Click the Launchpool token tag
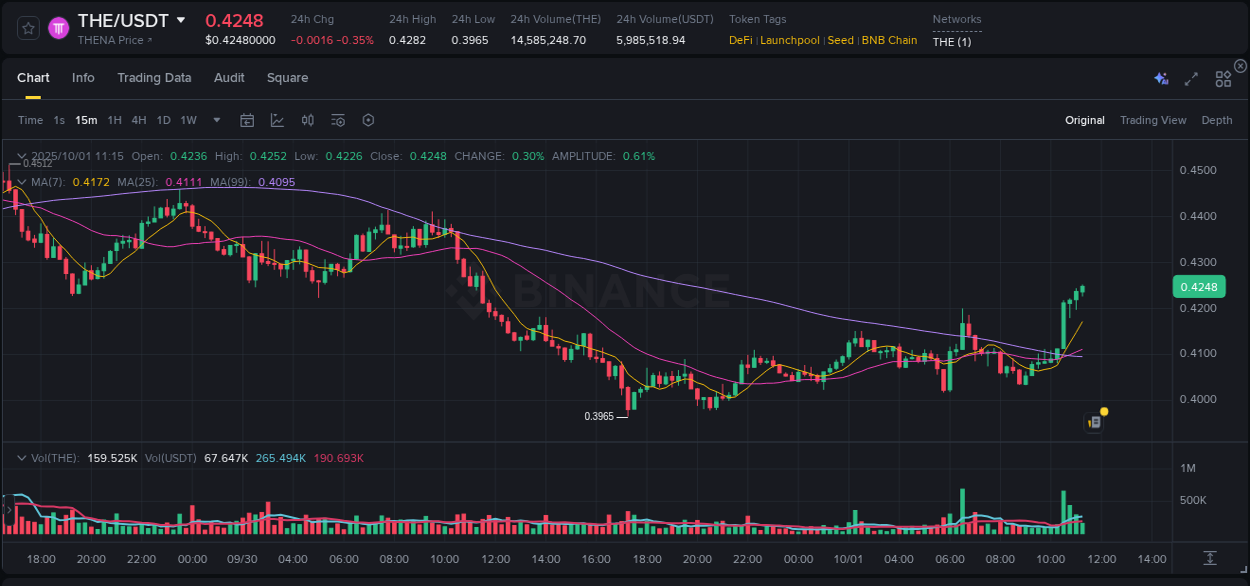 (790, 40)
